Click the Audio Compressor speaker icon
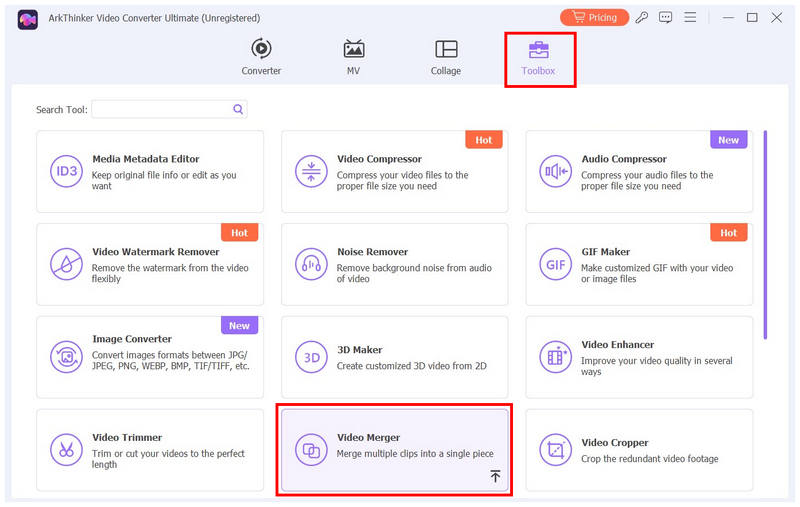 [556, 171]
